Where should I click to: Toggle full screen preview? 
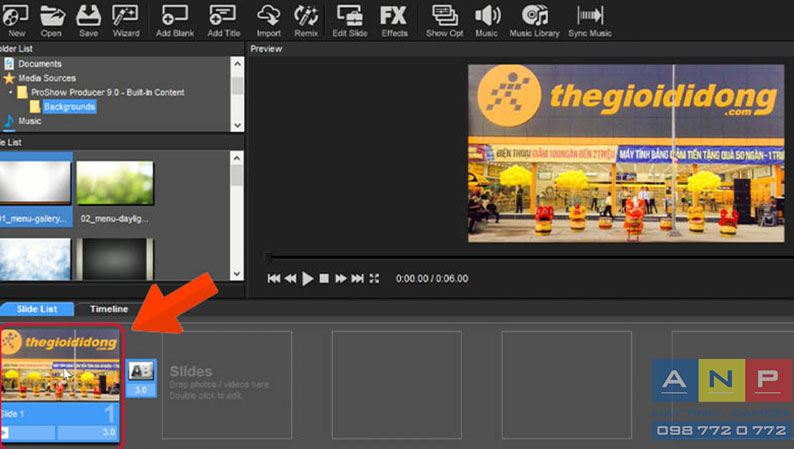[374, 278]
